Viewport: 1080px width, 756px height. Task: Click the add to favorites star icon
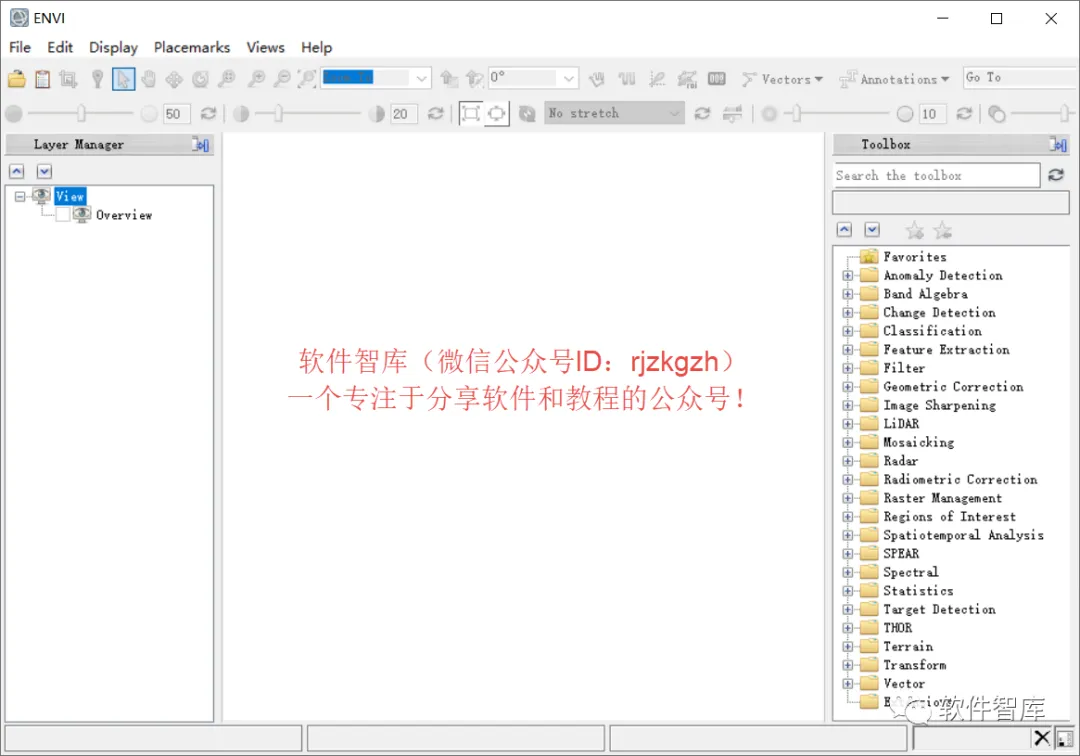point(915,230)
